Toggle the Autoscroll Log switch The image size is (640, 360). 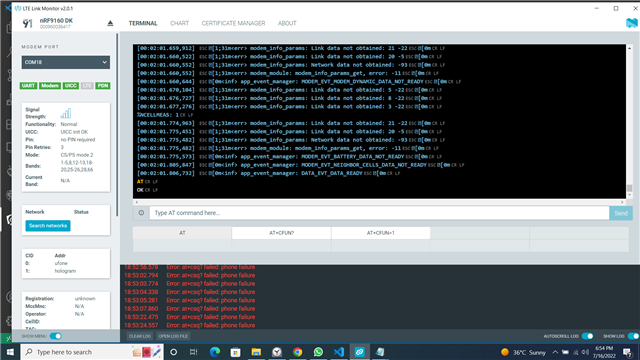(587, 336)
